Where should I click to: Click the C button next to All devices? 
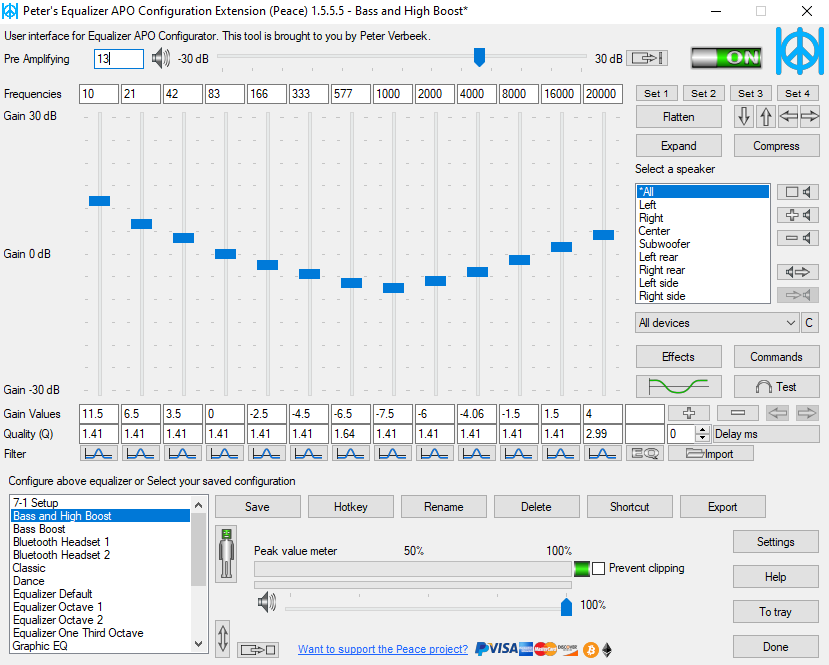point(809,323)
